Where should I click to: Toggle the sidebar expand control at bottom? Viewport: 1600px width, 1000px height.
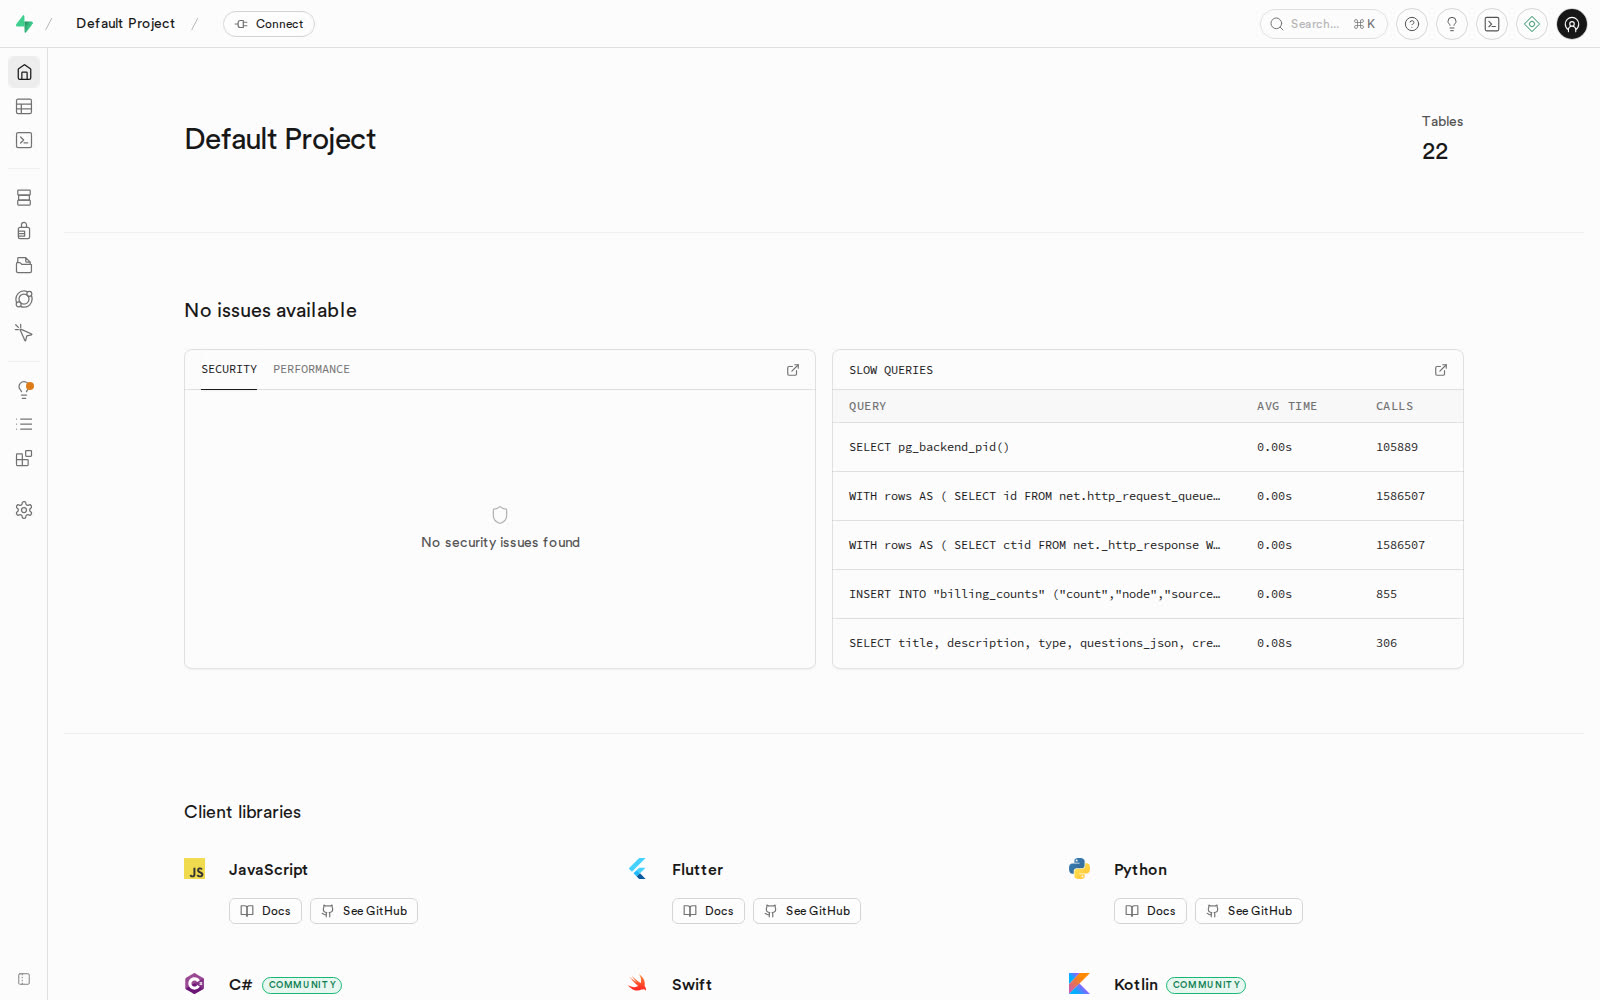(x=24, y=979)
